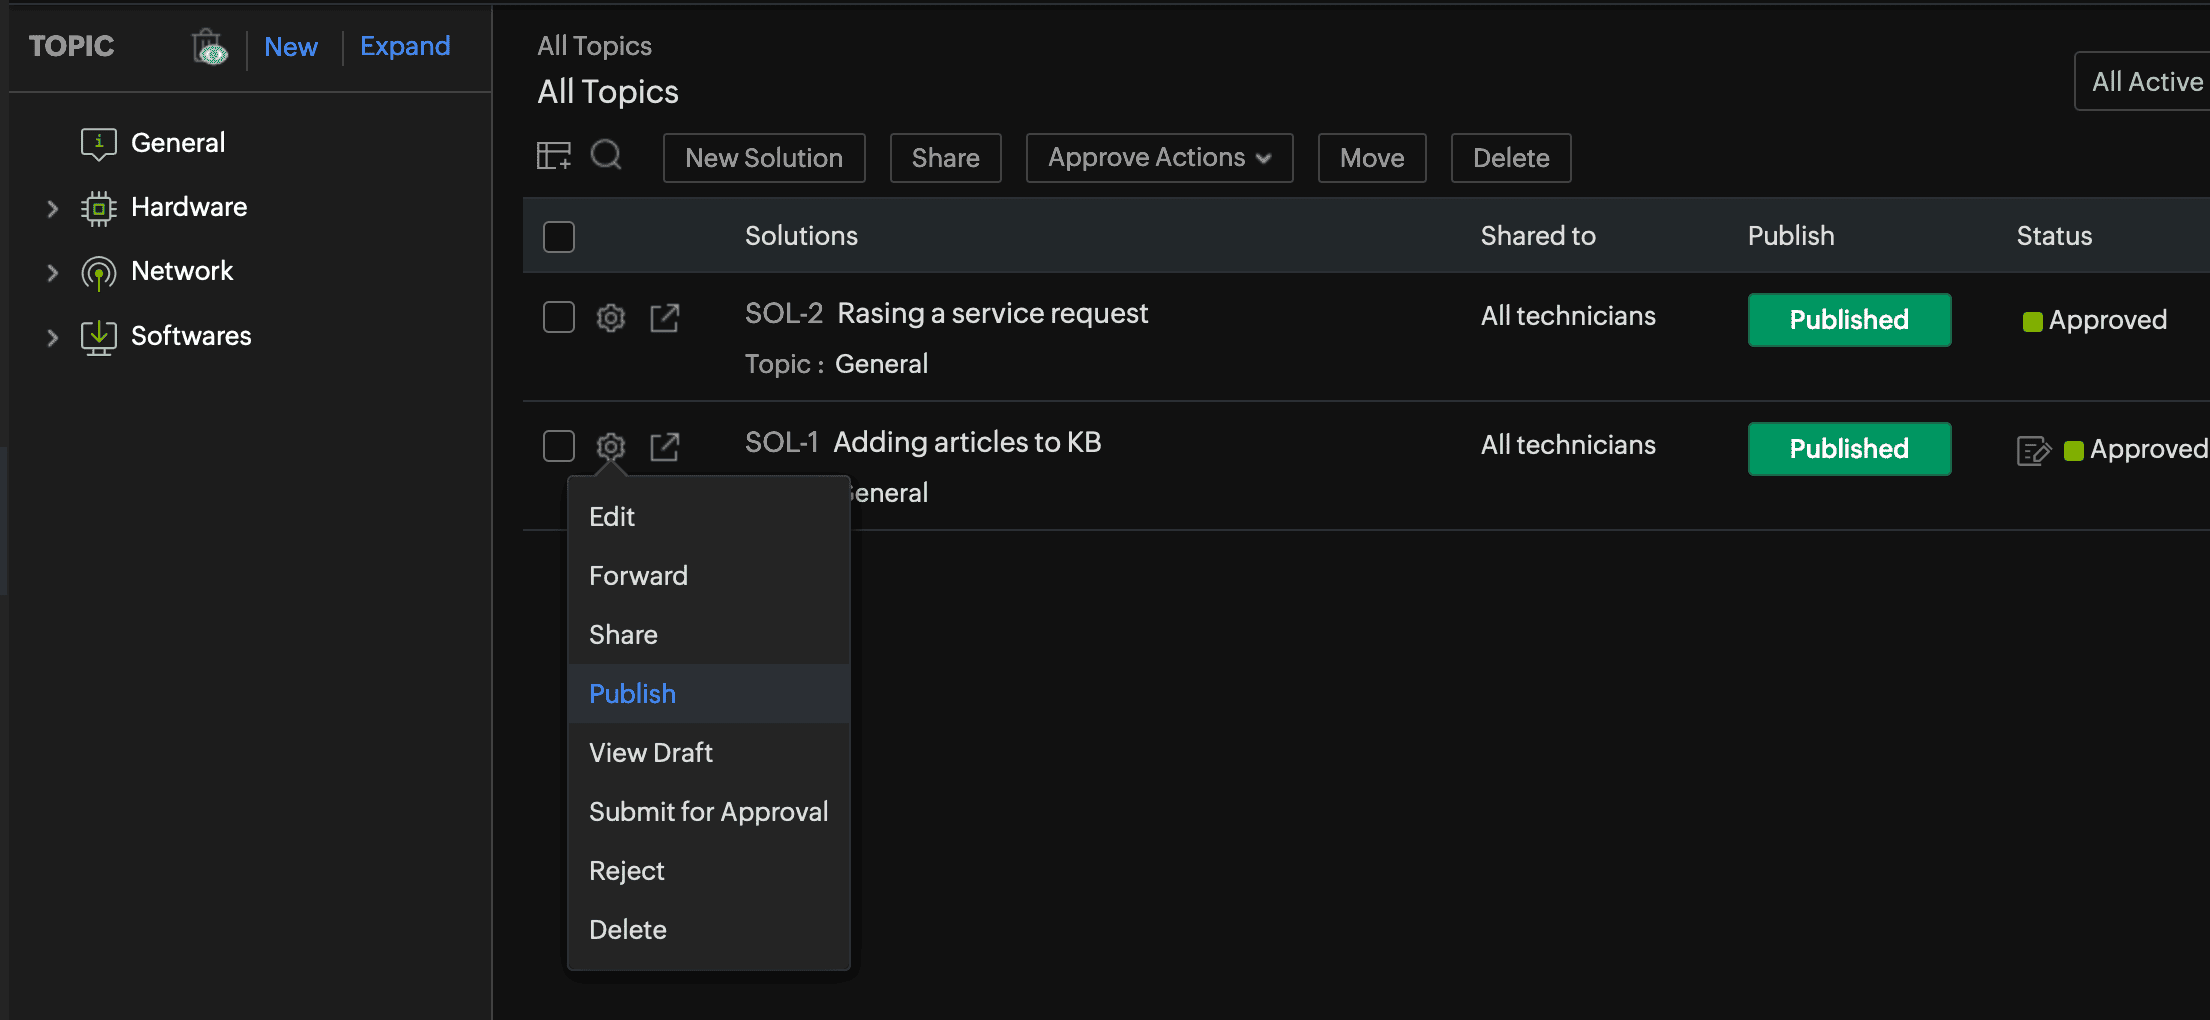Click the New Solution button
The height and width of the screenshot is (1020, 2210).
click(x=763, y=157)
